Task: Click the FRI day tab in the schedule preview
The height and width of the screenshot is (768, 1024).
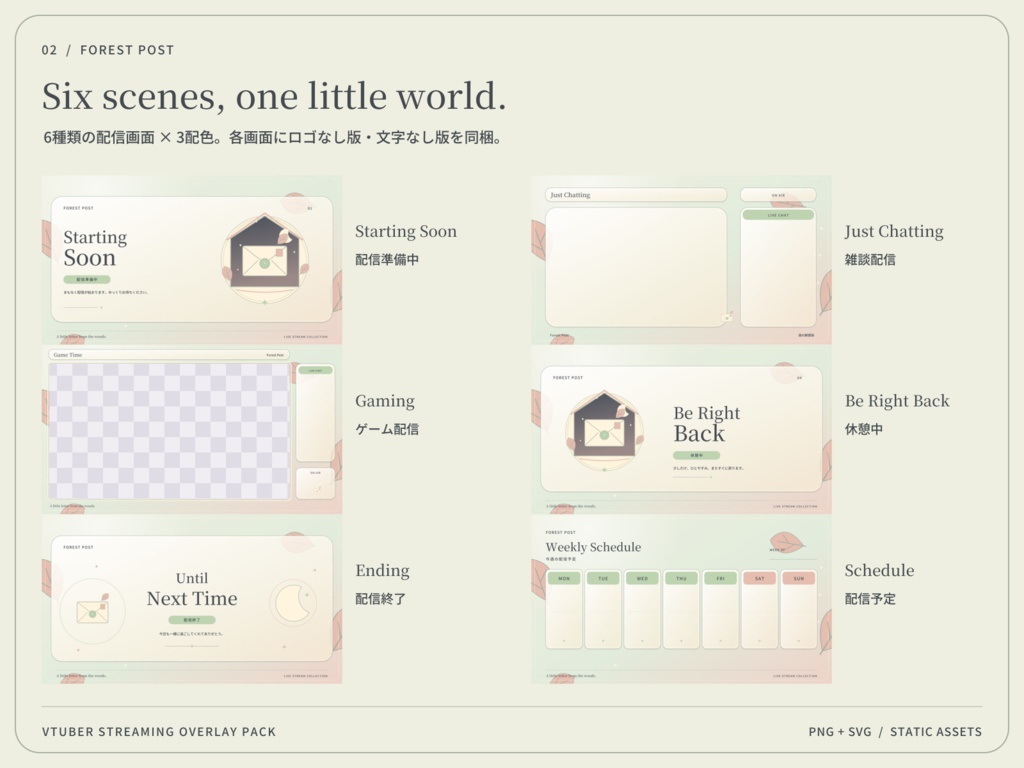Action: 720,579
